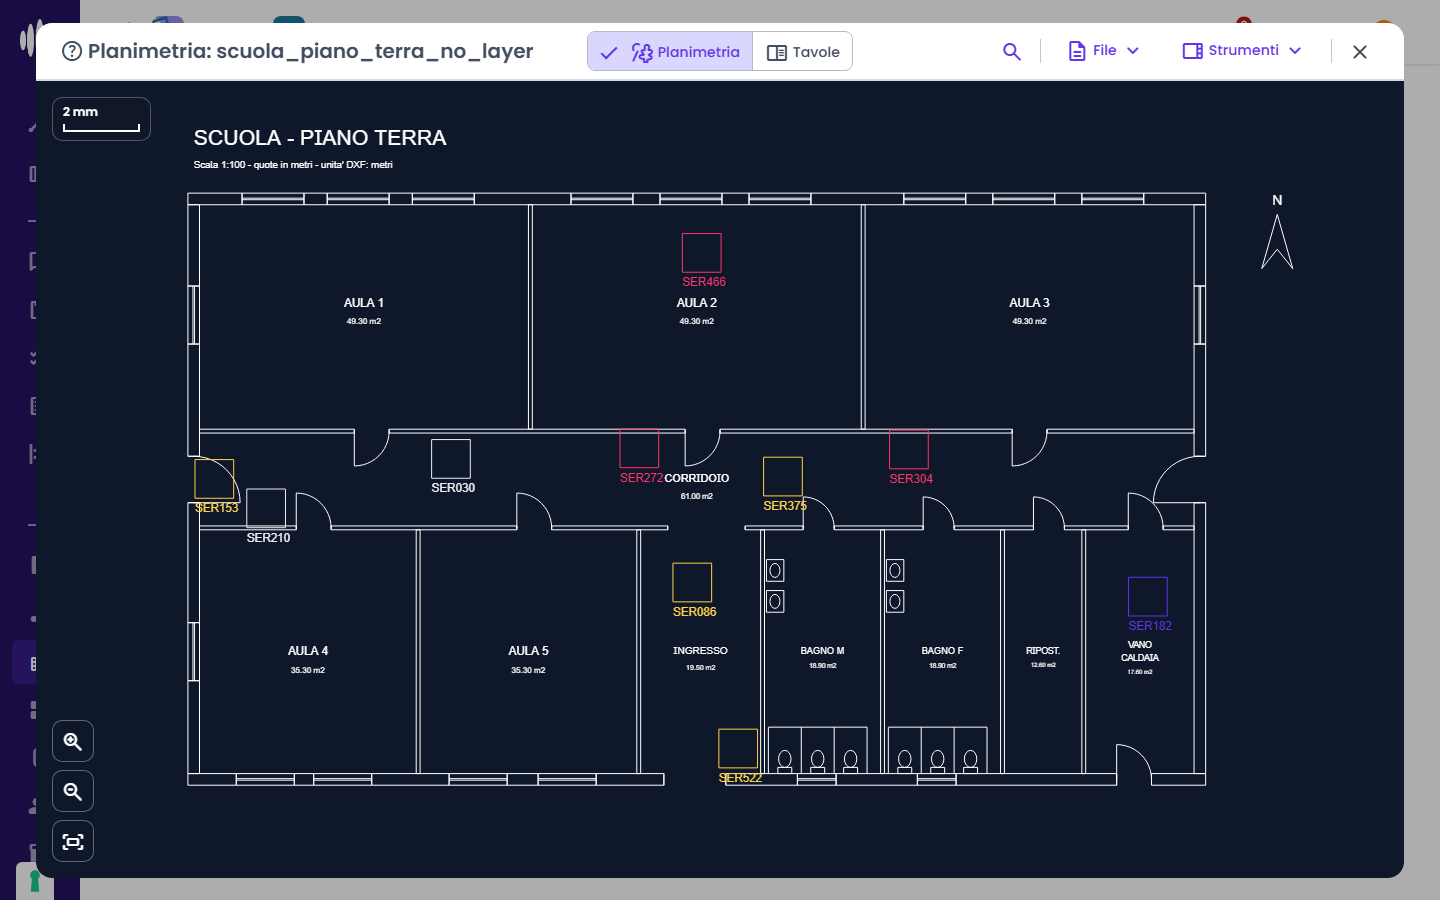Click the AULA 4 room label
The width and height of the screenshot is (1440, 900).
click(x=308, y=651)
